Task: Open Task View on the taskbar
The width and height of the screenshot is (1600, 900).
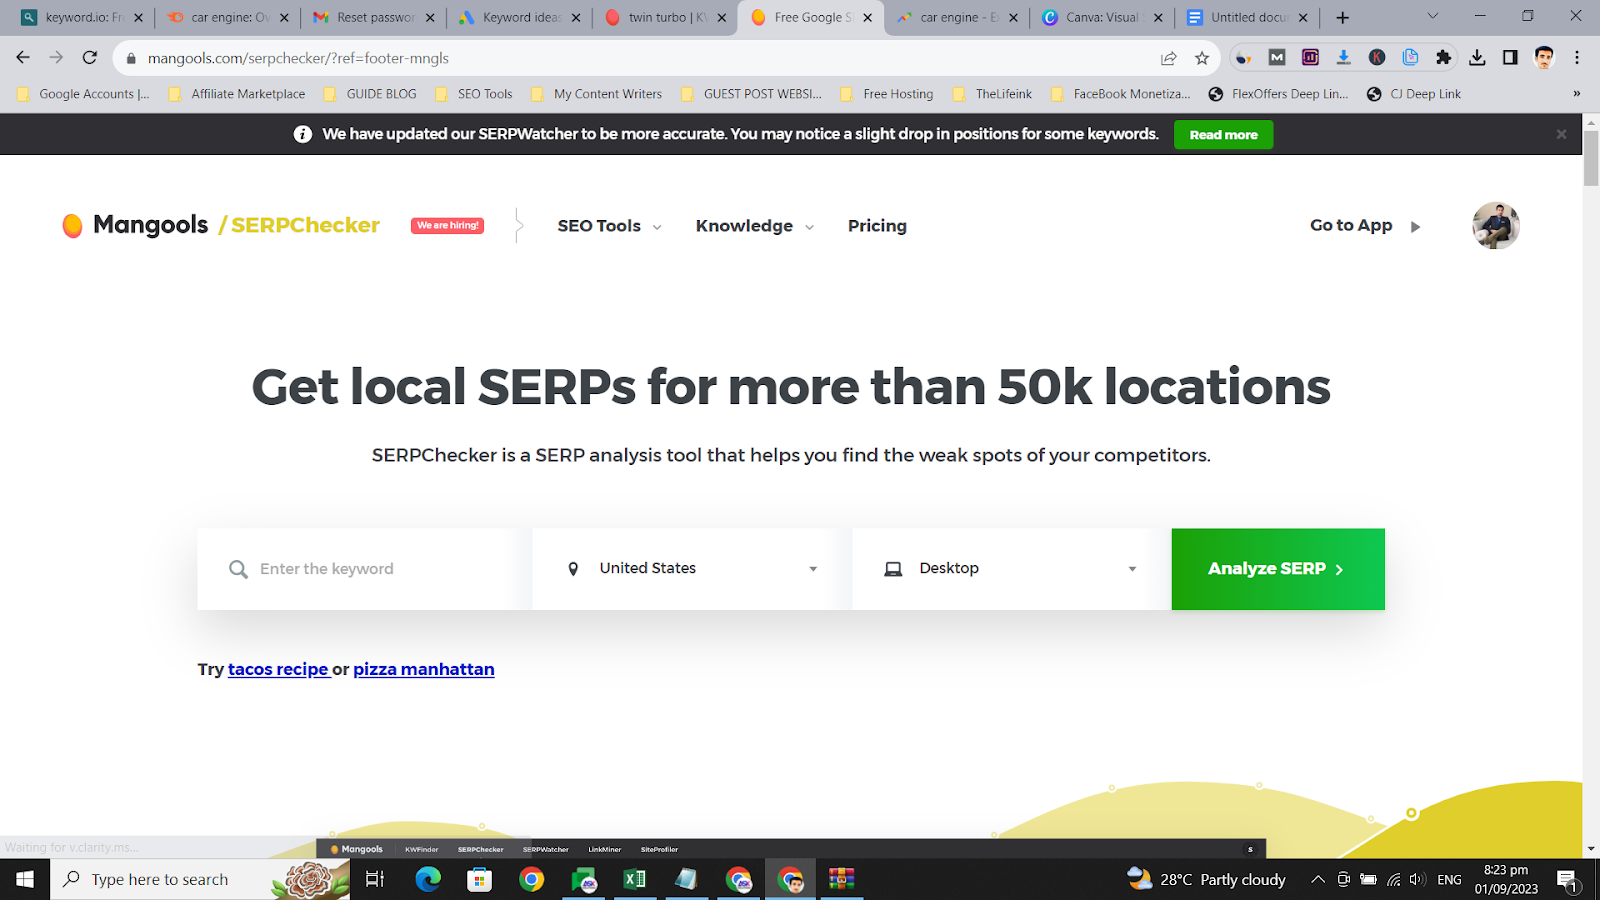Action: point(375,879)
